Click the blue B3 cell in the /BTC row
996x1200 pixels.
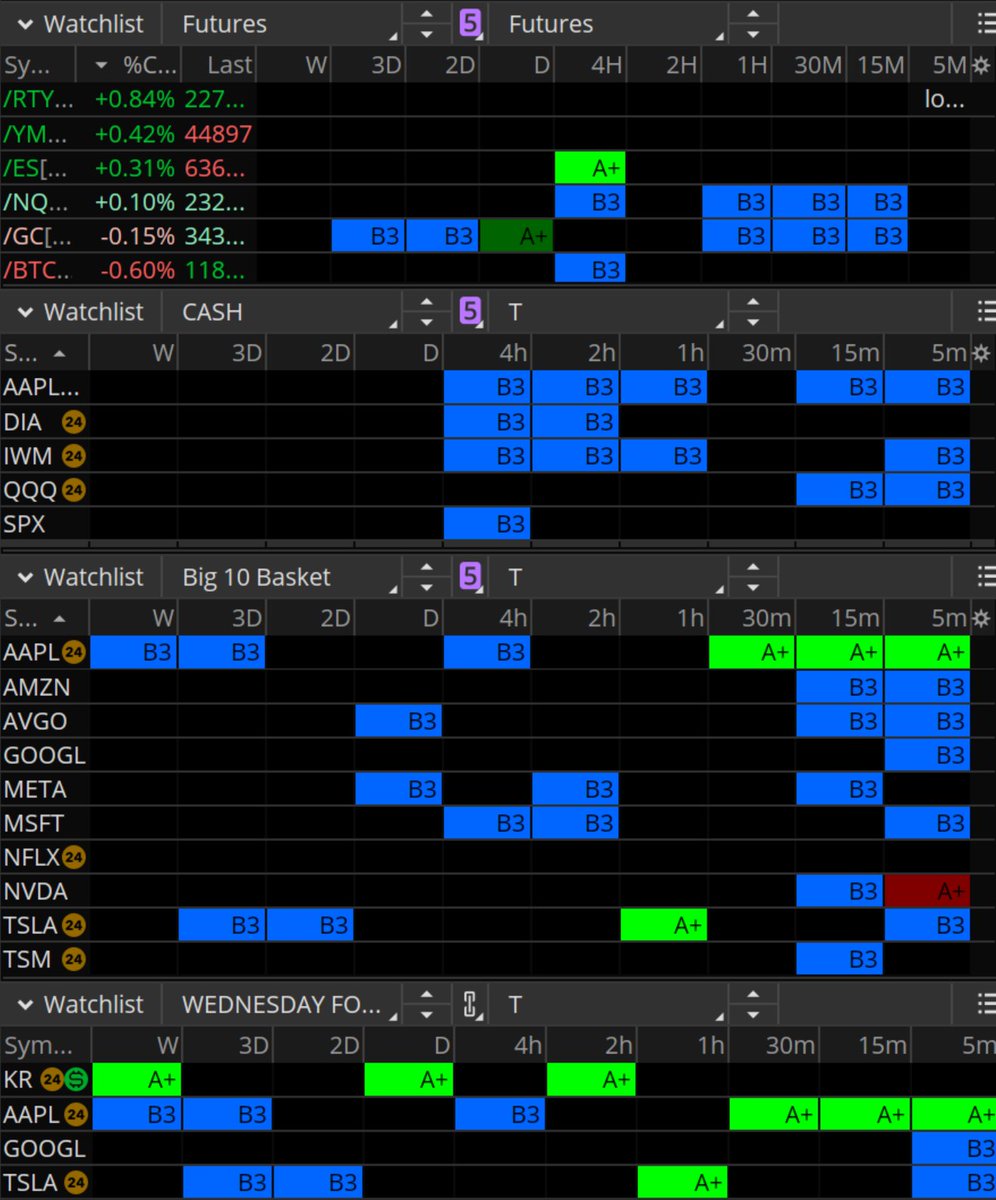(x=590, y=270)
